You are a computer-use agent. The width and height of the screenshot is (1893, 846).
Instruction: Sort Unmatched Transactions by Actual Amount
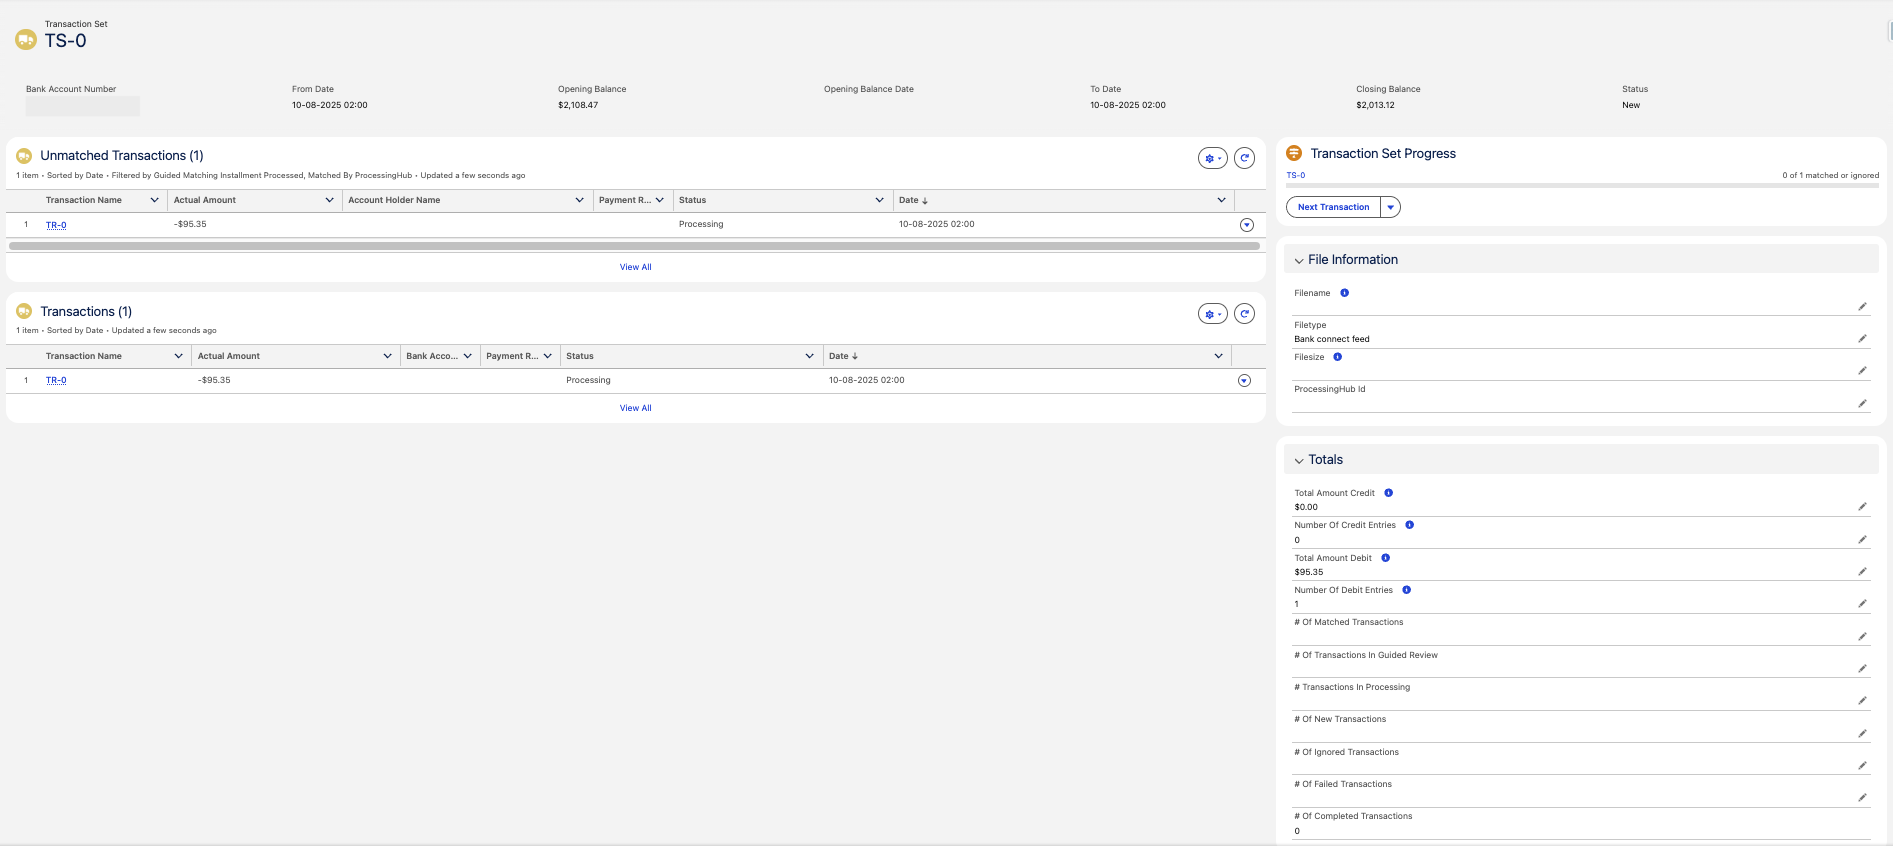(x=205, y=200)
